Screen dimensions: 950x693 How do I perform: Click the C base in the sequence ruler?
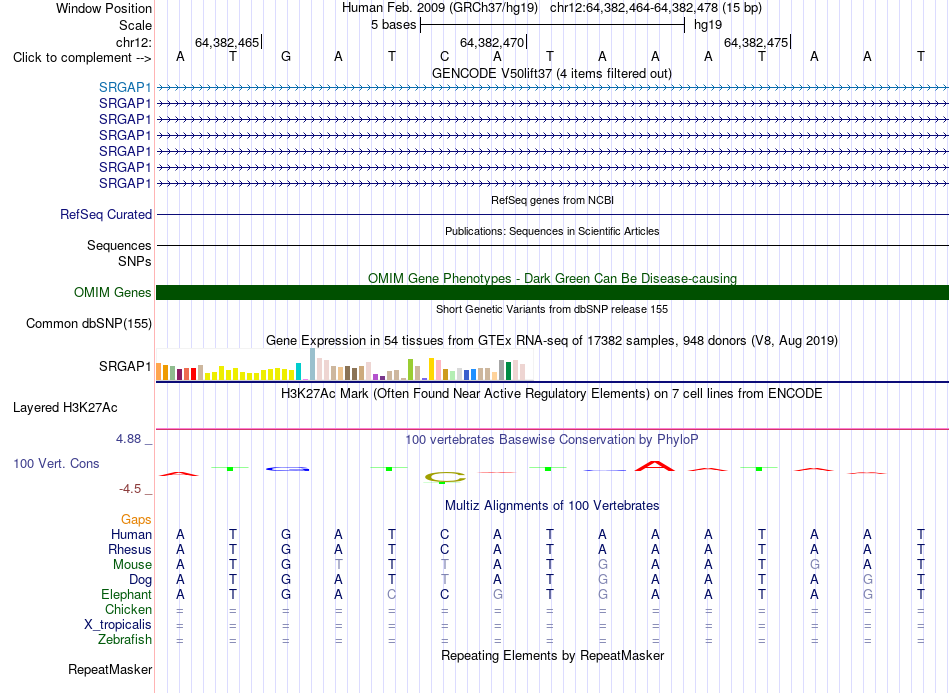point(445,56)
